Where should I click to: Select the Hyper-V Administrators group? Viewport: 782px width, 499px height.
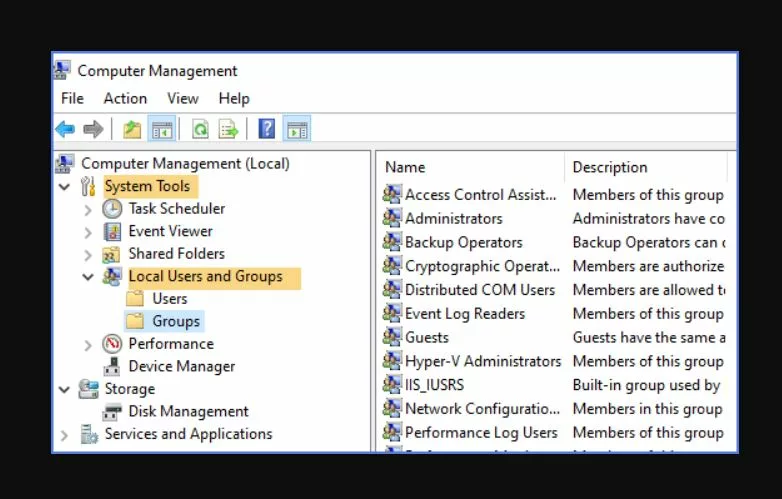pos(483,361)
